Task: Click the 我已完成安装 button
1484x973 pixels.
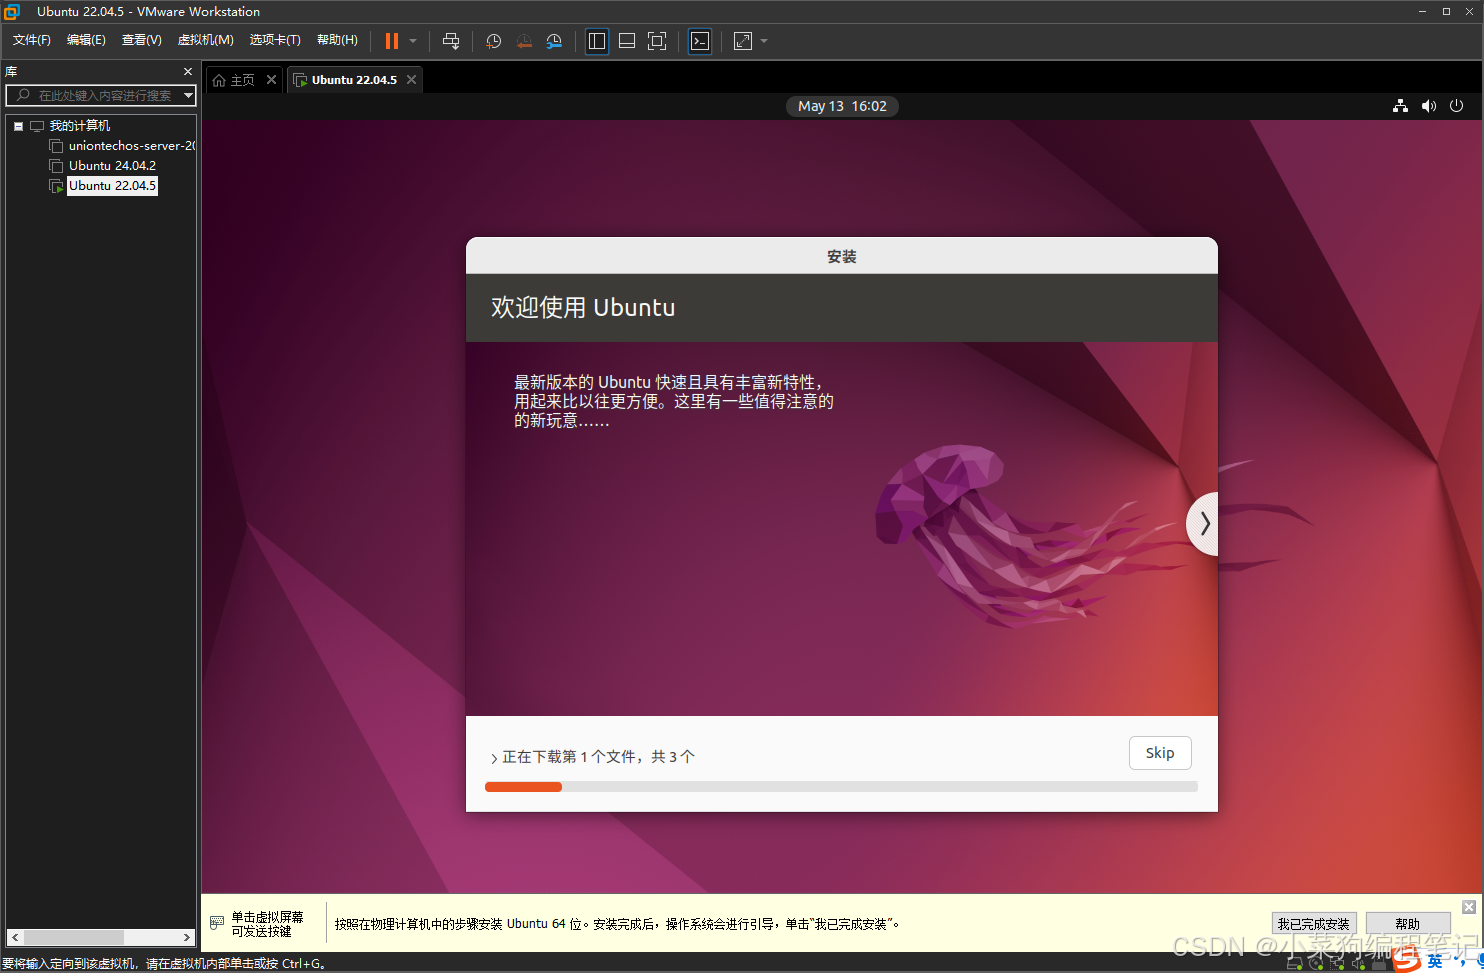Action: [1314, 923]
